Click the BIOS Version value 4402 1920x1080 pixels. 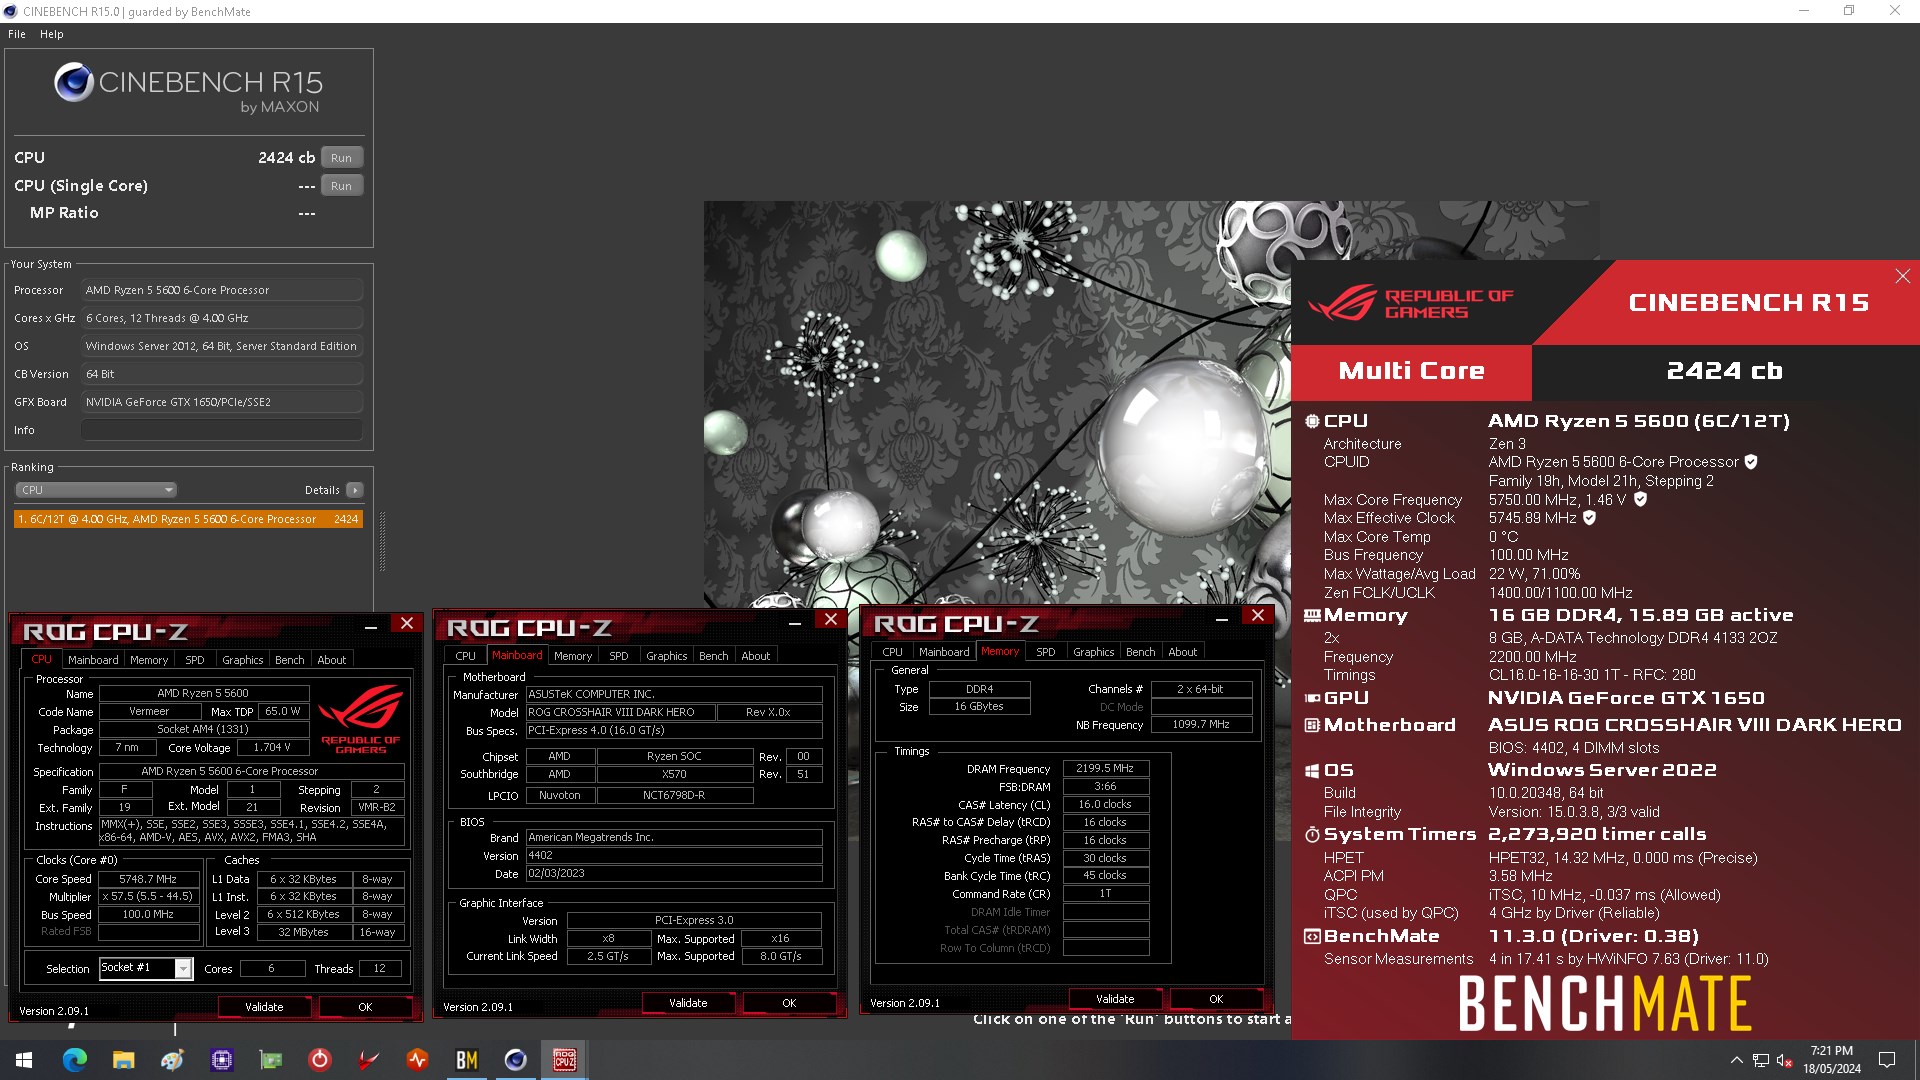pos(674,855)
